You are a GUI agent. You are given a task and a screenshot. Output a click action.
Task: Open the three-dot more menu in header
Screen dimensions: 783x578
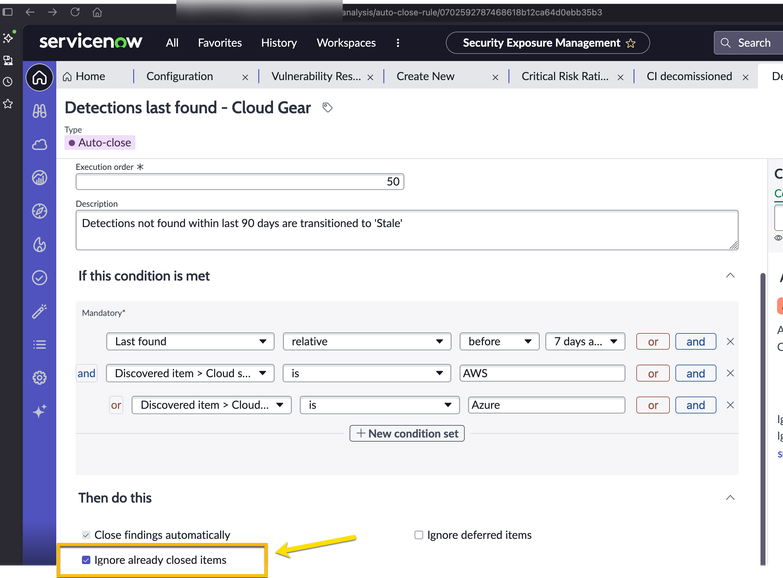pos(397,43)
